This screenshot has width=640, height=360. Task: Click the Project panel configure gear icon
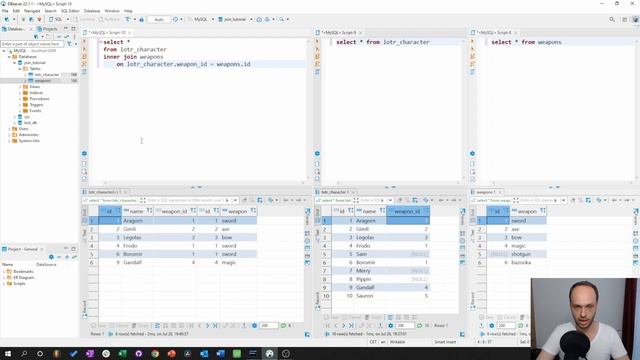51,257
